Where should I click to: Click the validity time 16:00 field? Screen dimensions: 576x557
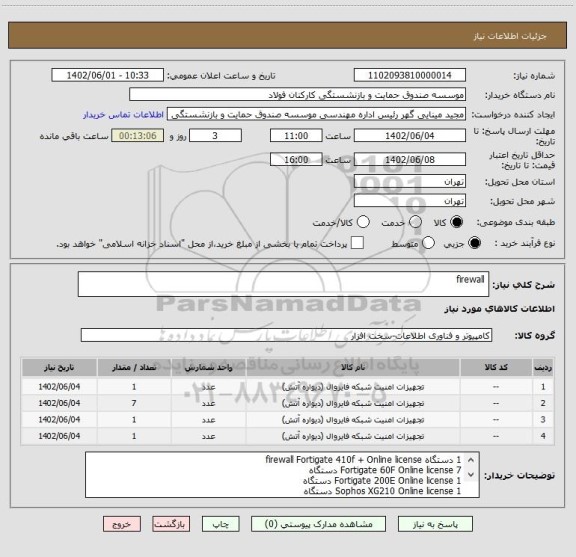tap(296, 159)
